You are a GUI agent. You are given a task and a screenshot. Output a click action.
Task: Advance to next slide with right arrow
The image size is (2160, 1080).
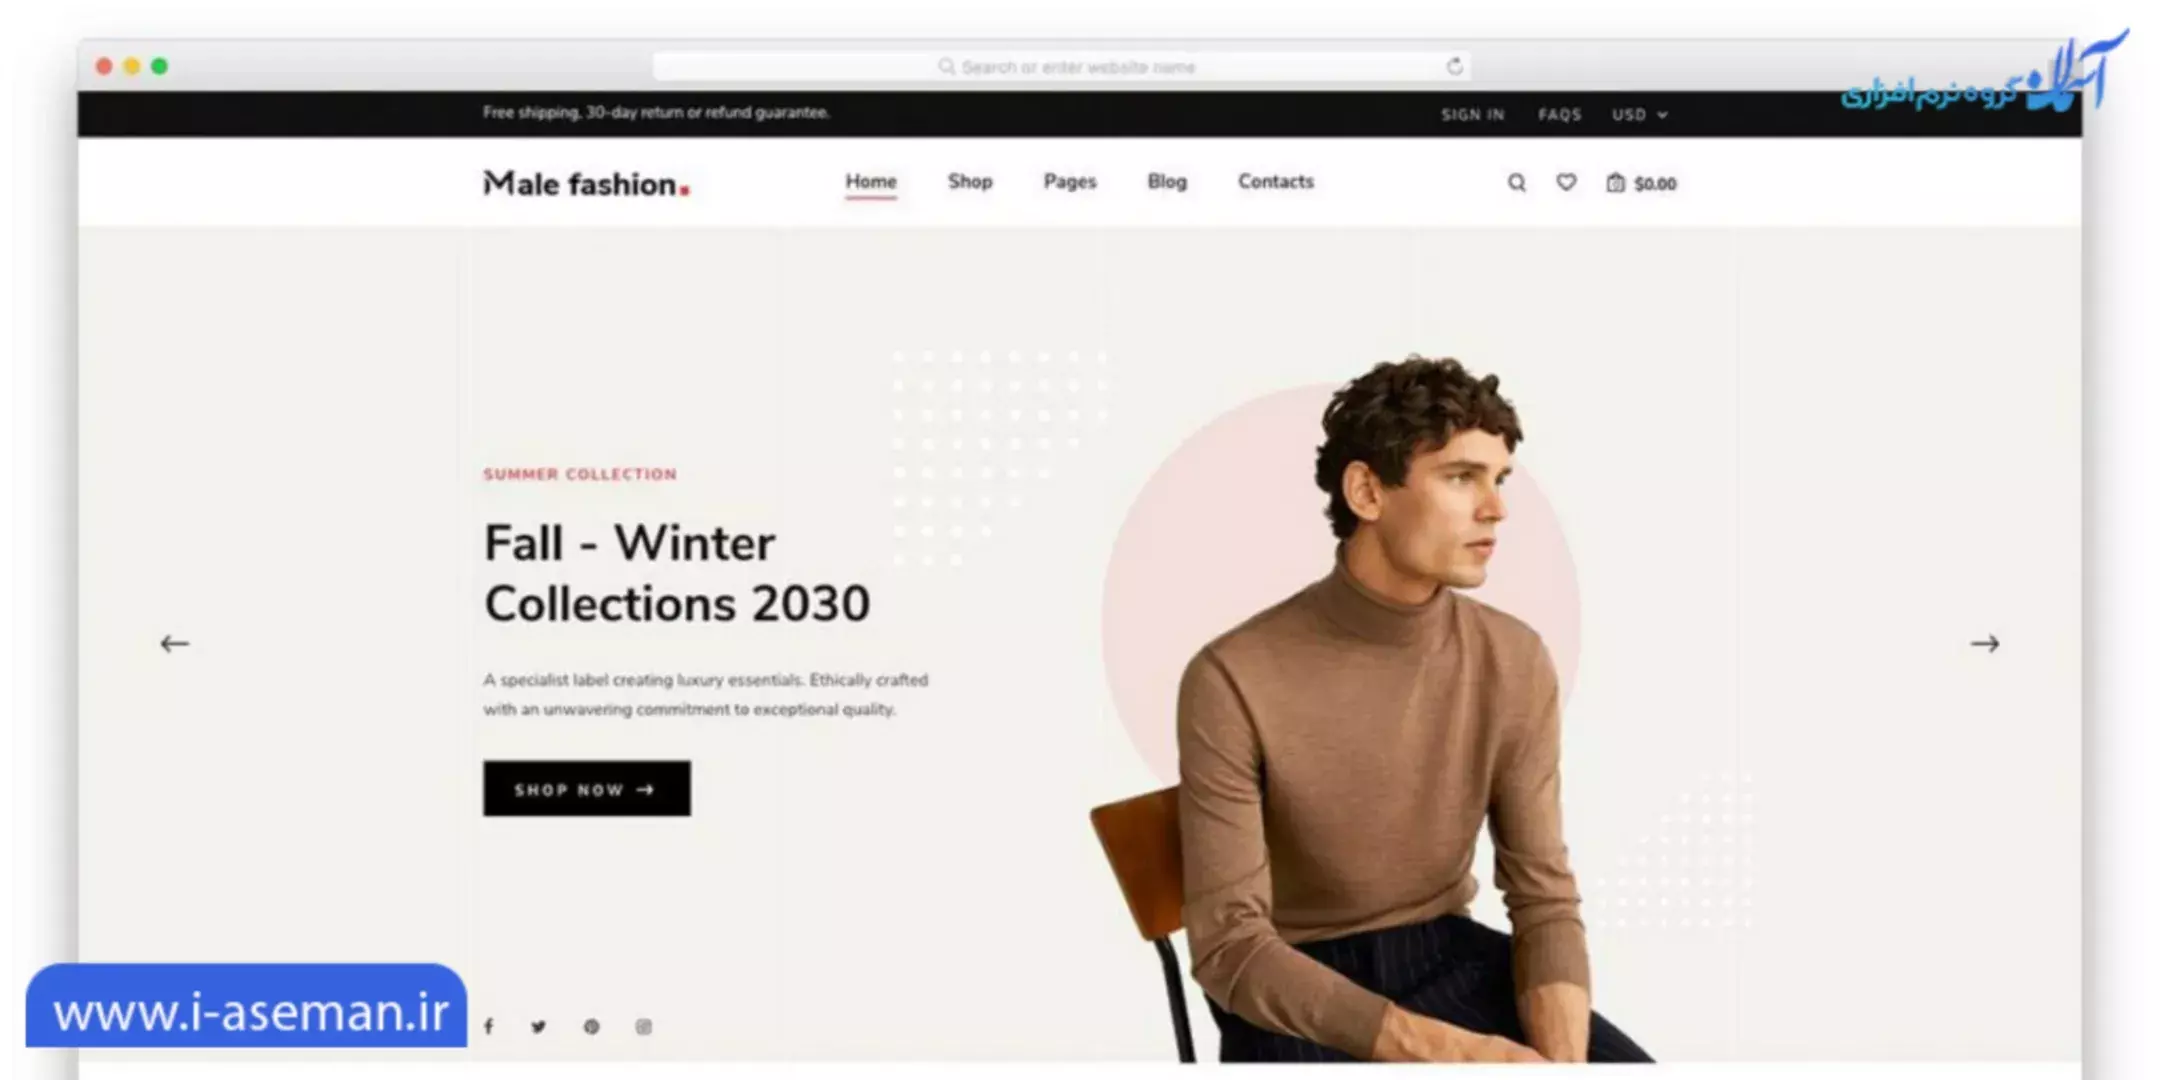pyautogui.click(x=1985, y=644)
